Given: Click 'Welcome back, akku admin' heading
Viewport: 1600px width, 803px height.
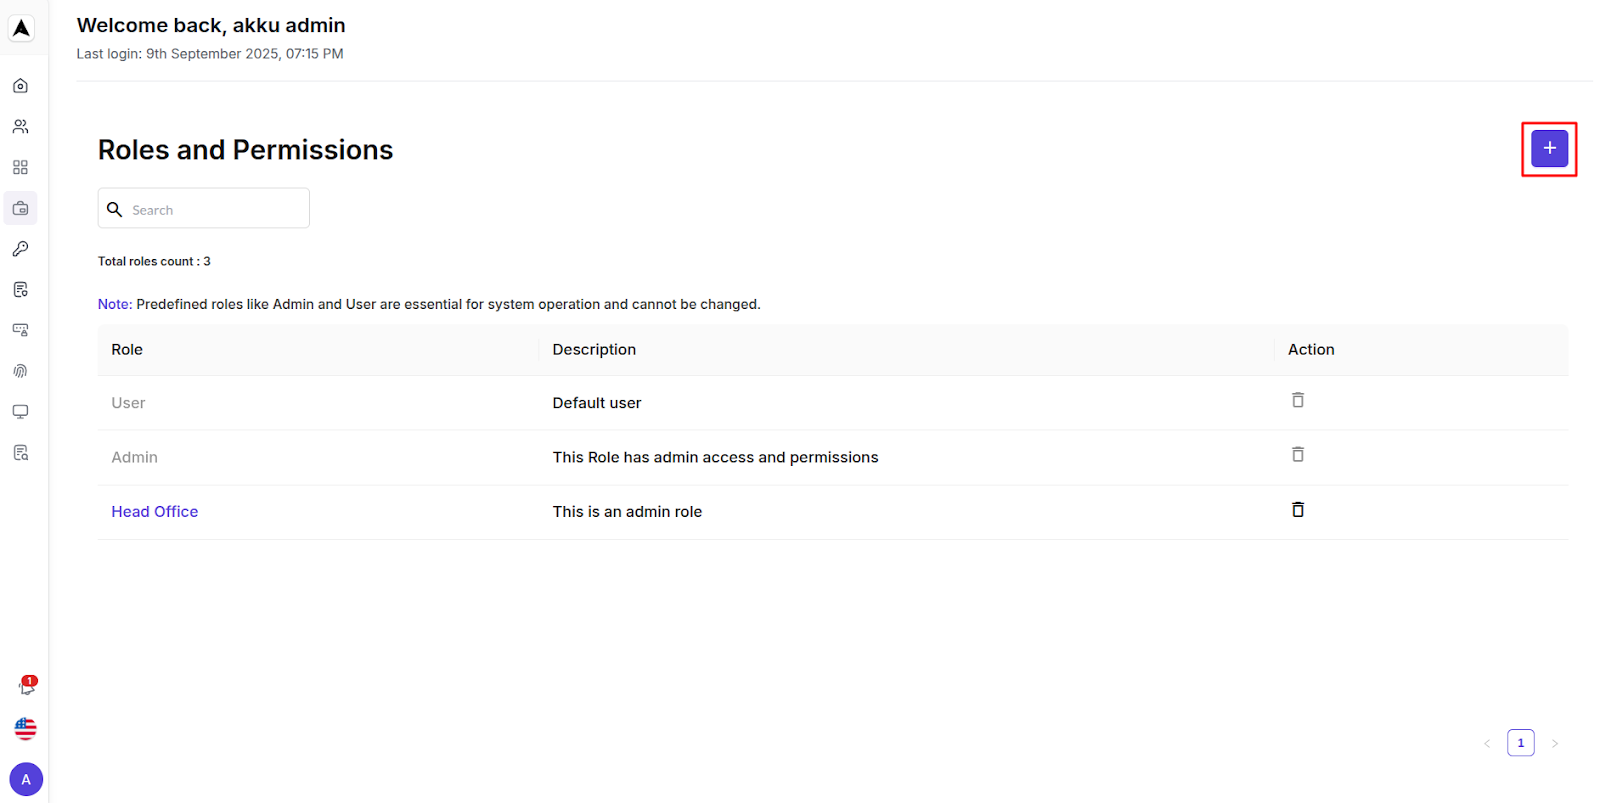Looking at the screenshot, I should pyautogui.click(x=211, y=25).
